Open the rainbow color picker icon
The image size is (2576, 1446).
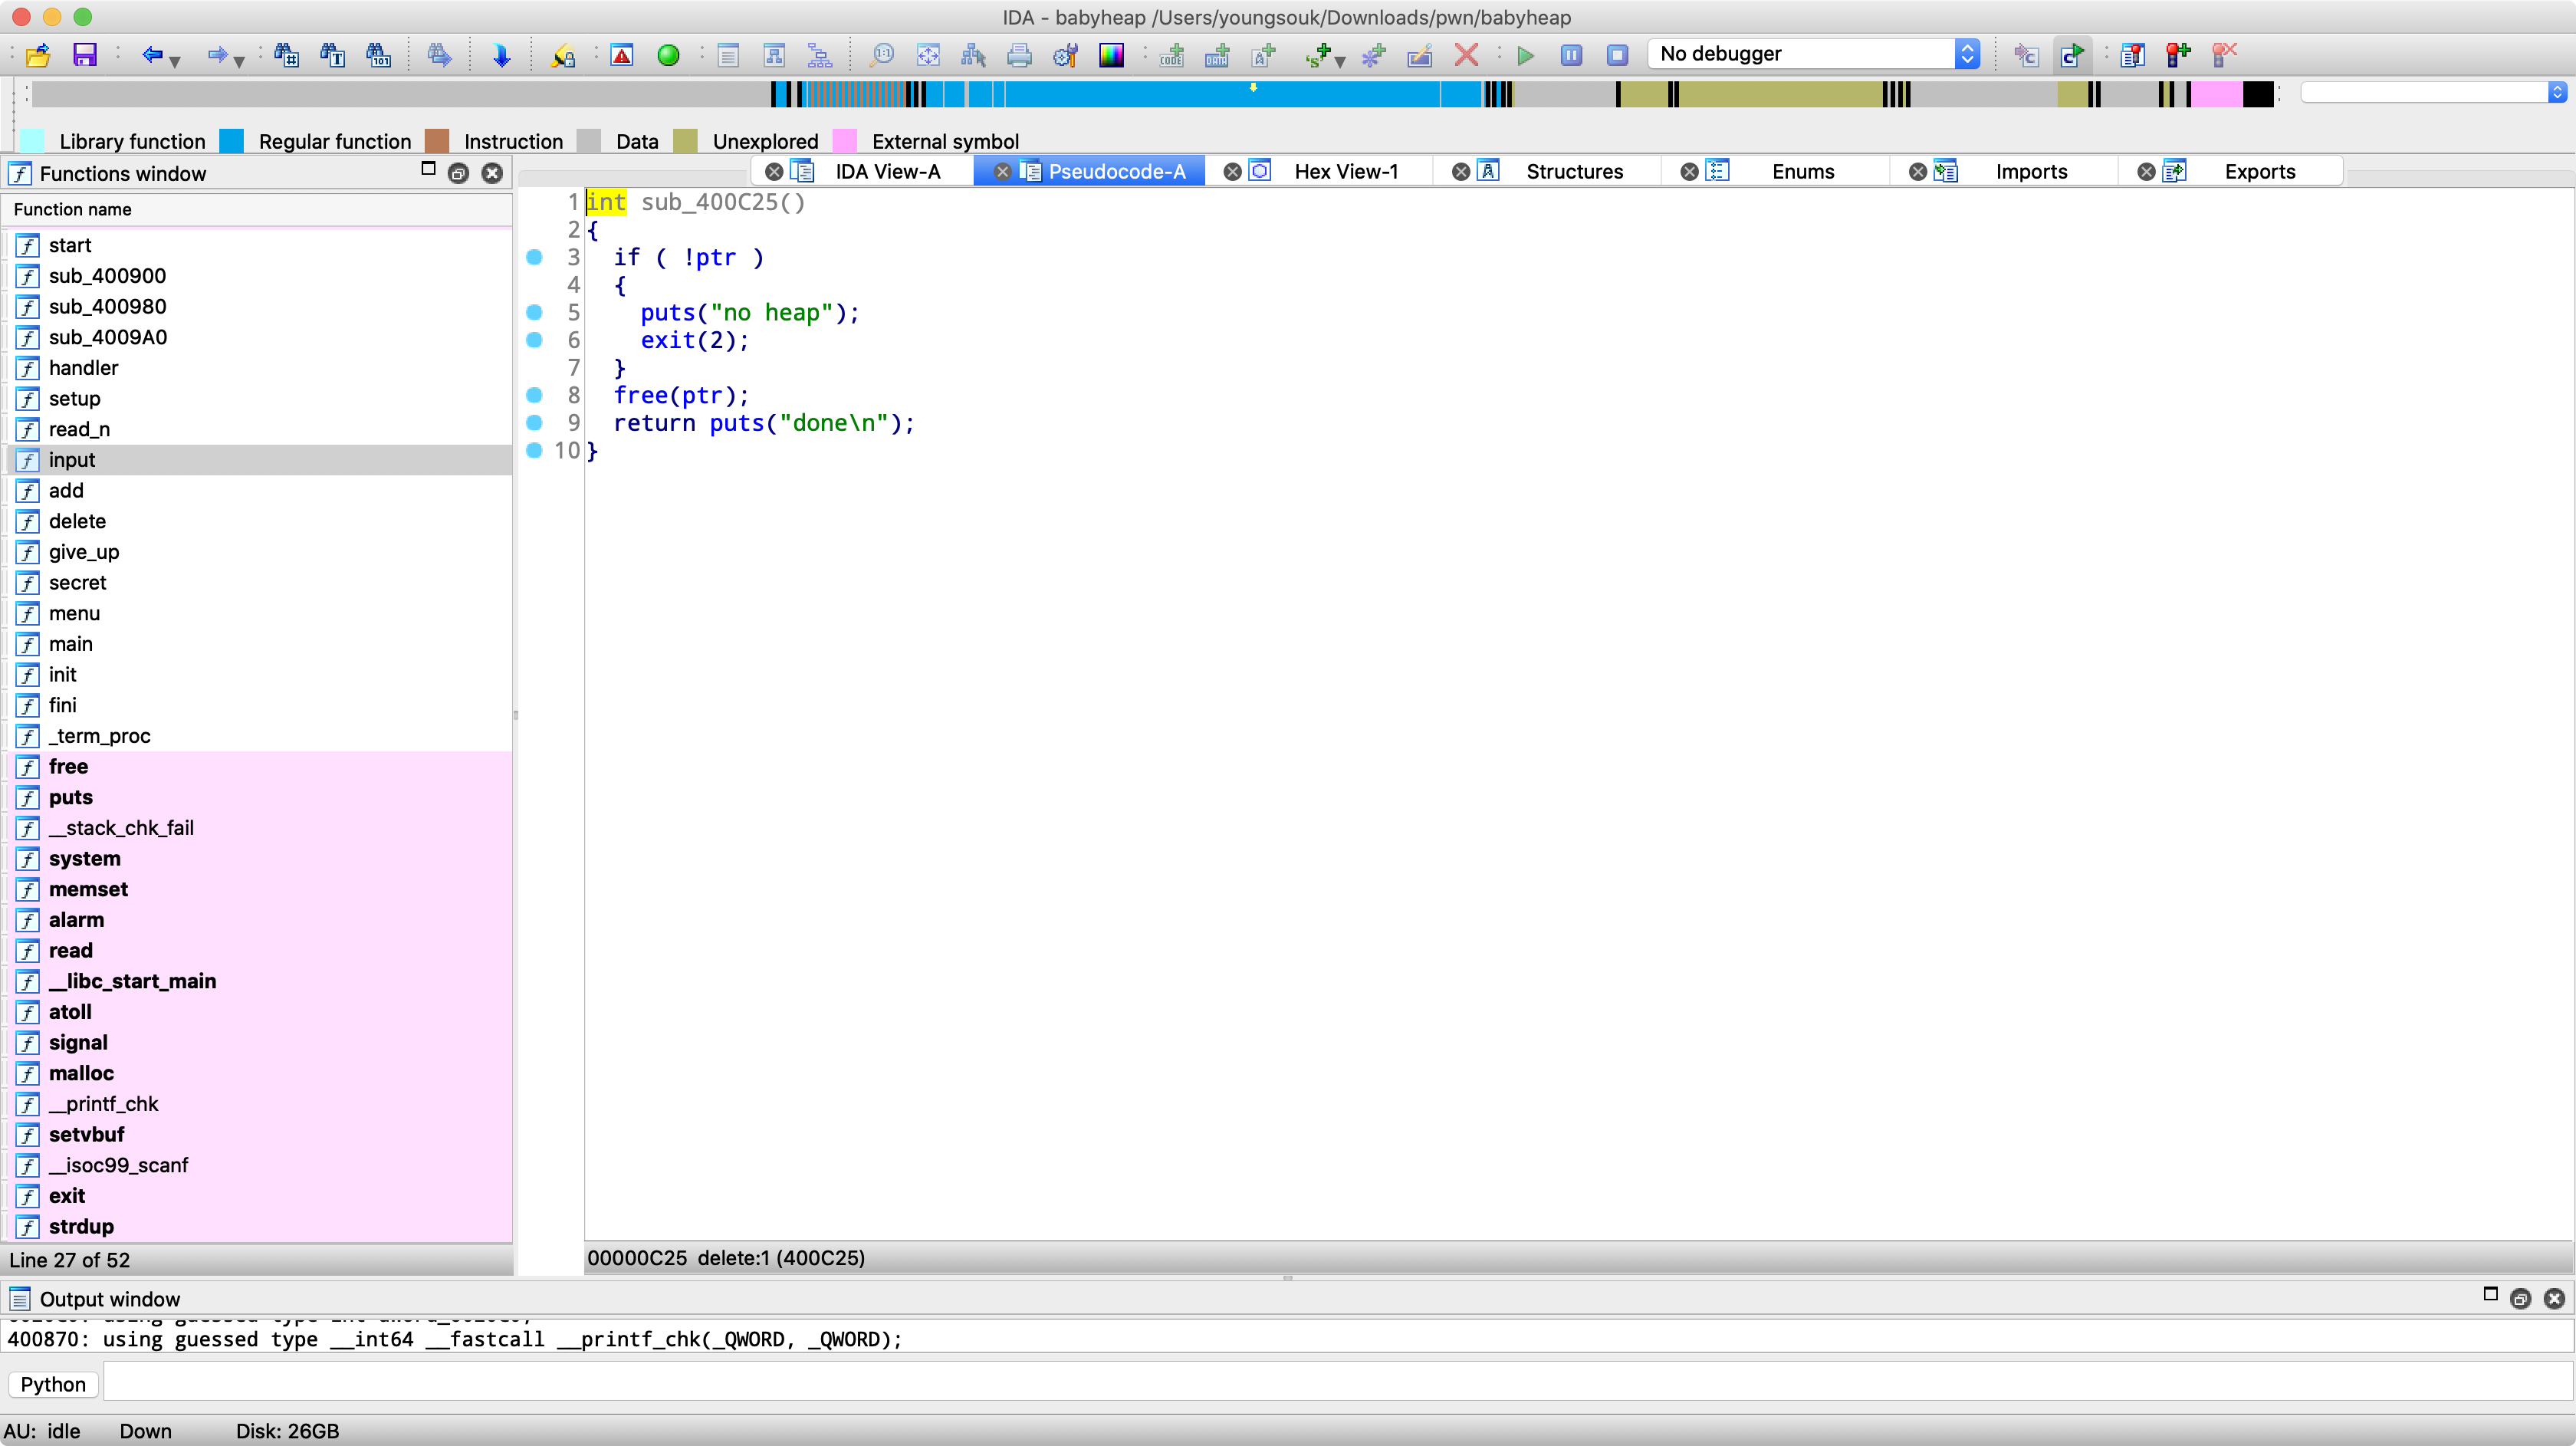[x=1111, y=55]
